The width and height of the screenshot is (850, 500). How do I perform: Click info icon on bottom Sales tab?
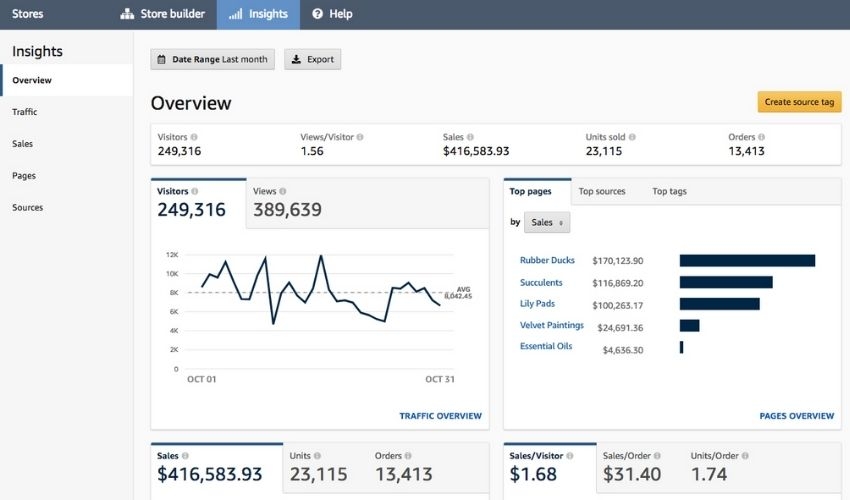coord(185,456)
